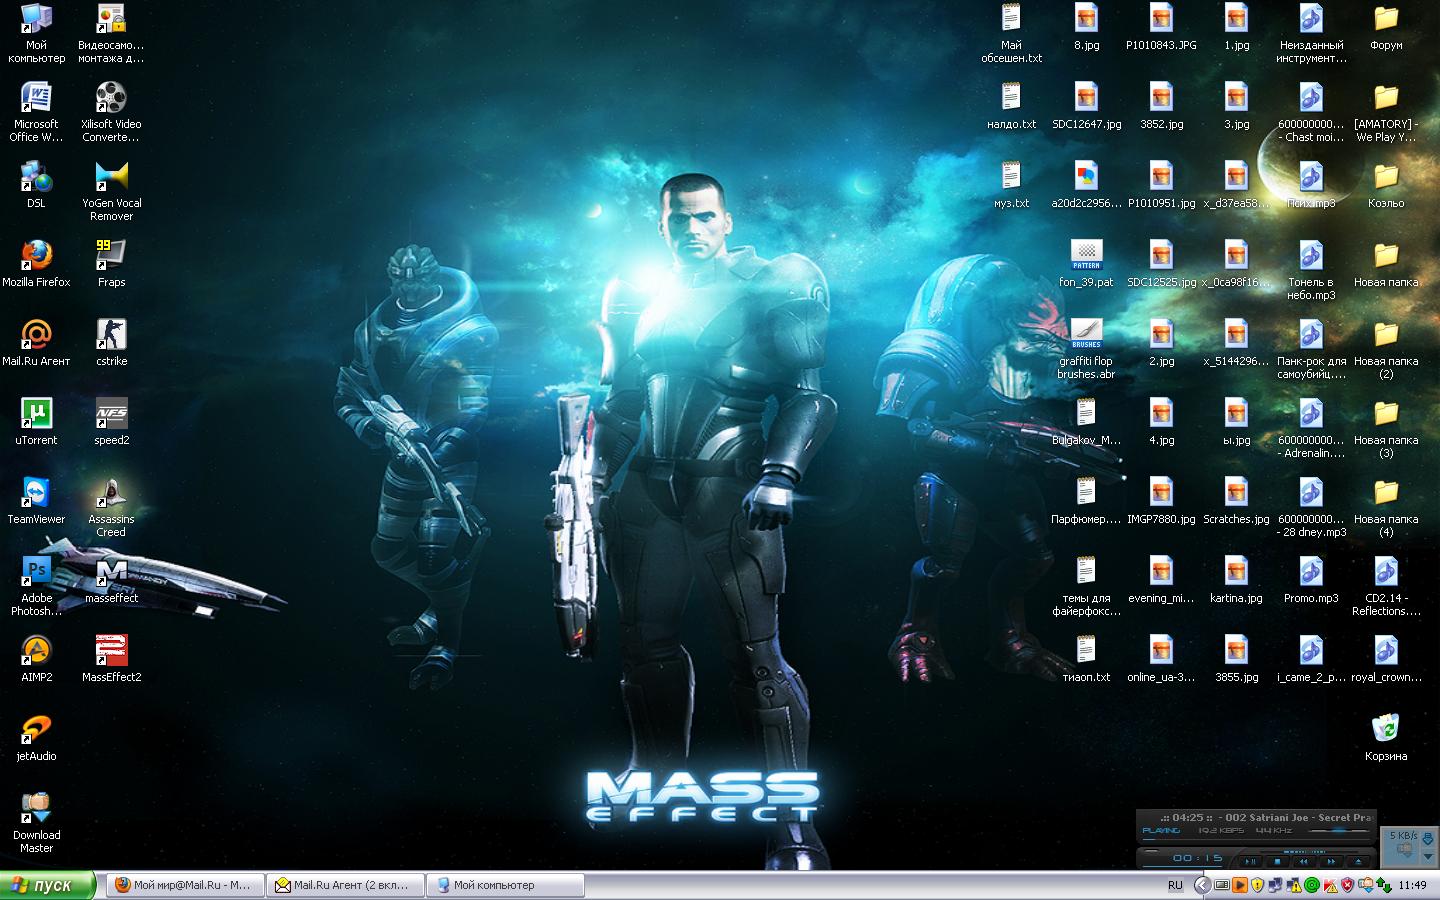Open CD2.14 - Reflections audio file
The height and width of the screenshot is (900, 1440).
1386,586
